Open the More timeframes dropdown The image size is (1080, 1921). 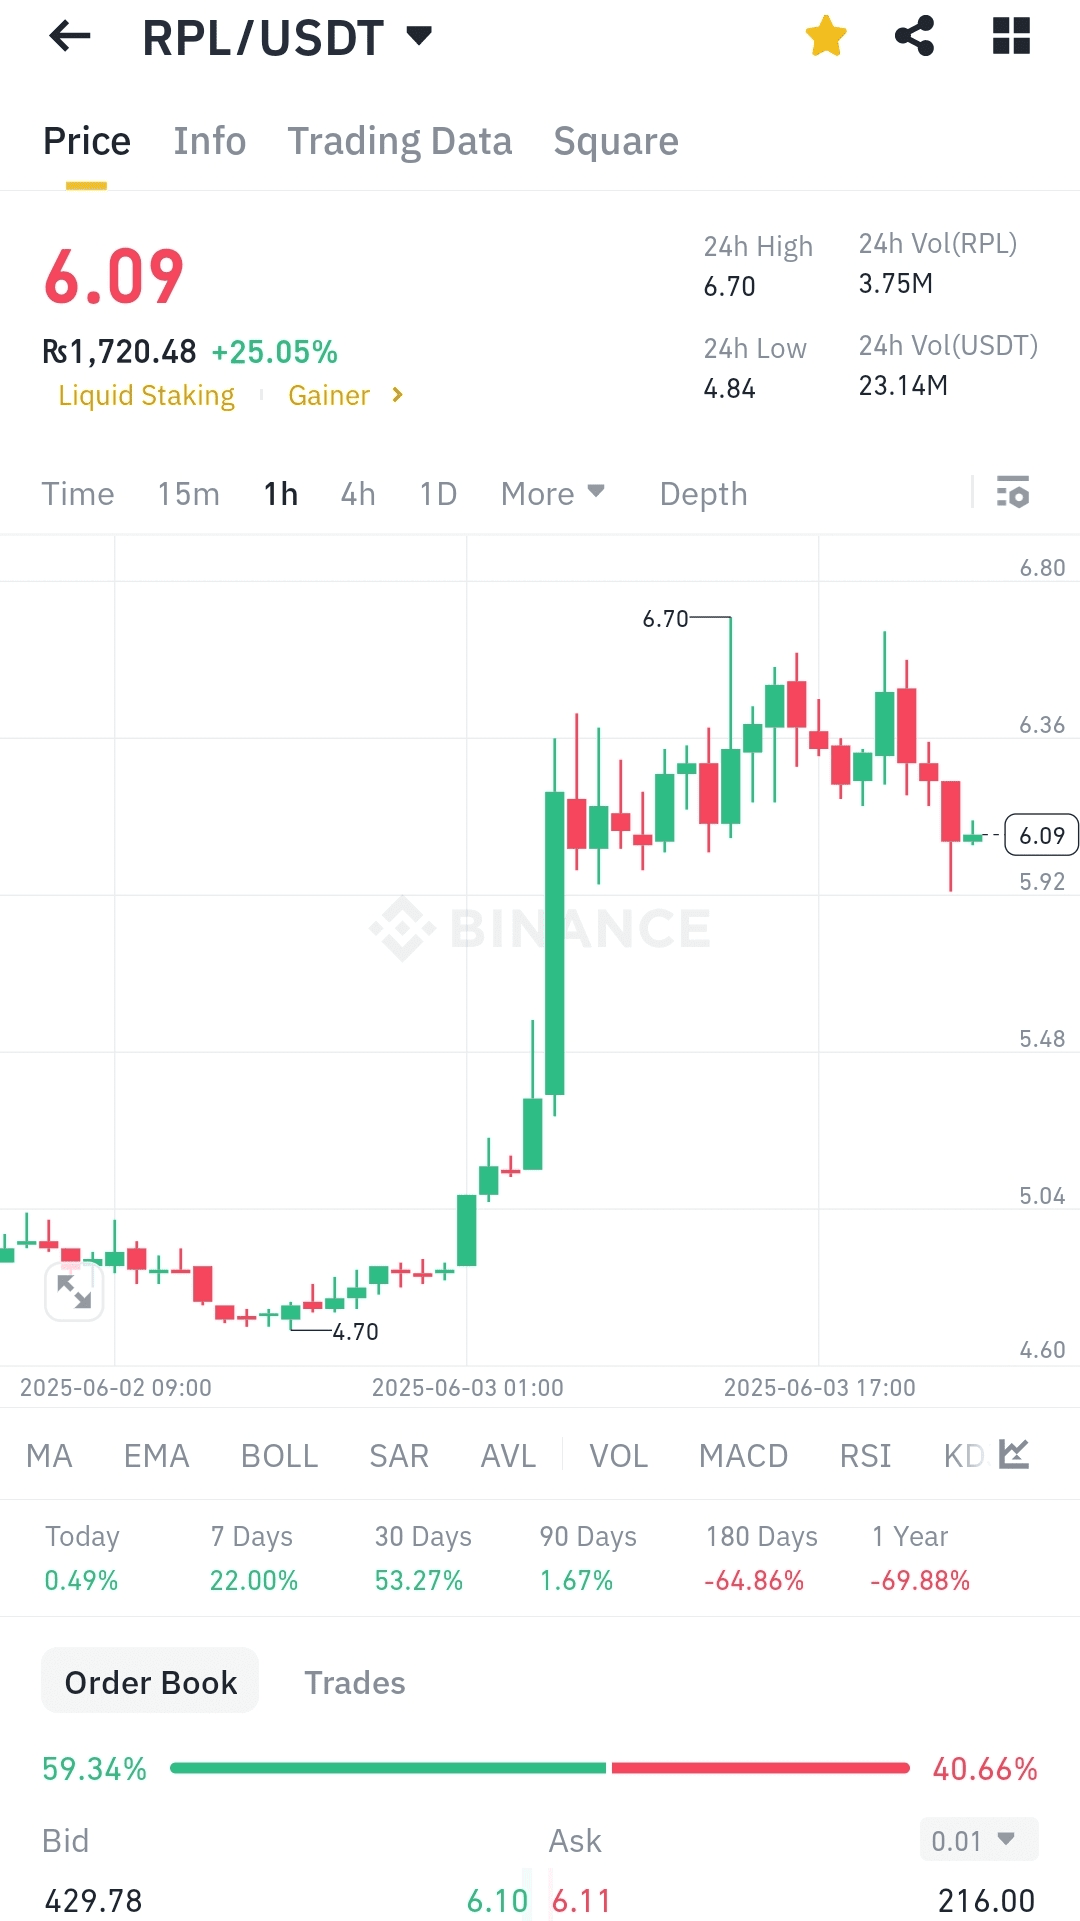[553, 494]
